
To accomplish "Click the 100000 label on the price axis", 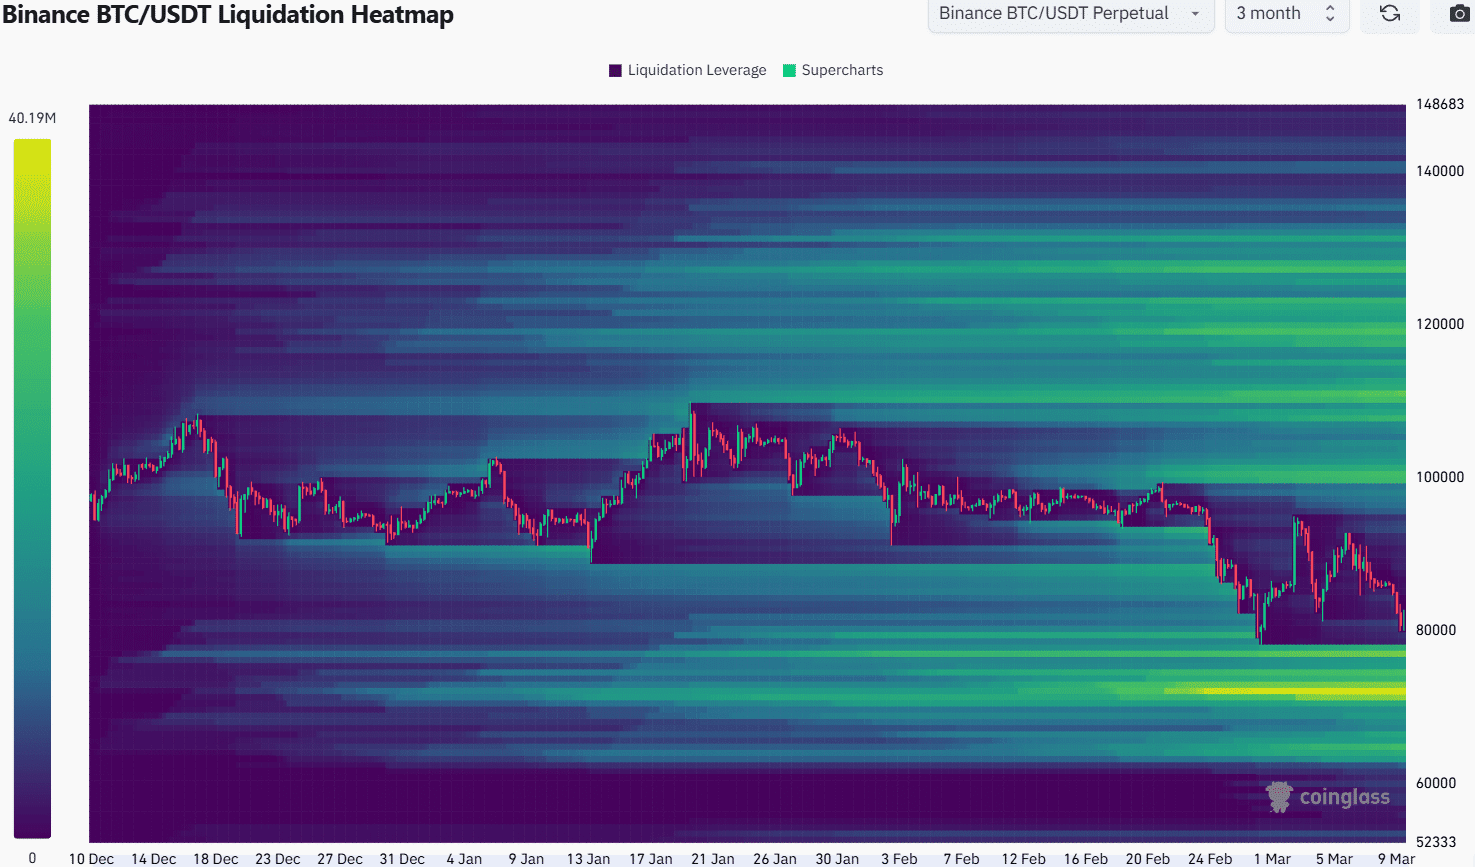I will point(1440,477).
